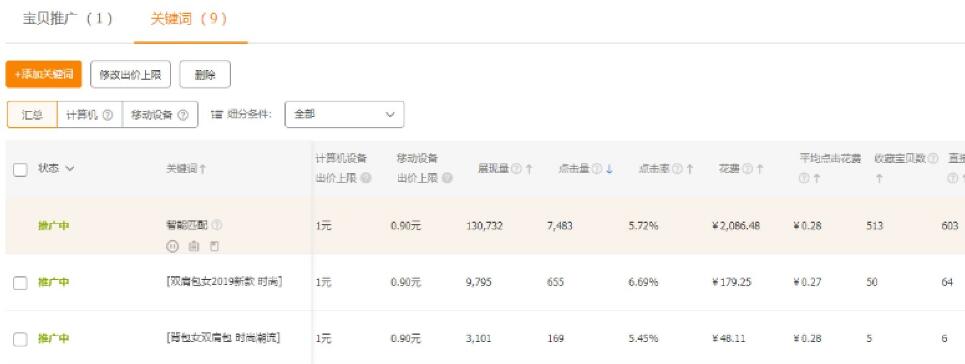Click the copy icon under 智能匹配
The width and height of the screenshot is (965, 364).
click(x=214, y=246)
